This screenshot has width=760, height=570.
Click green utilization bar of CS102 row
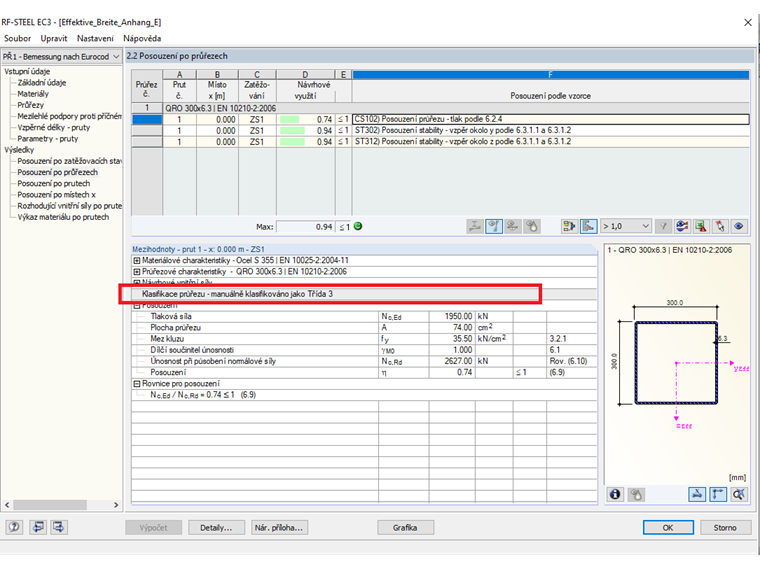pos(290,119)
